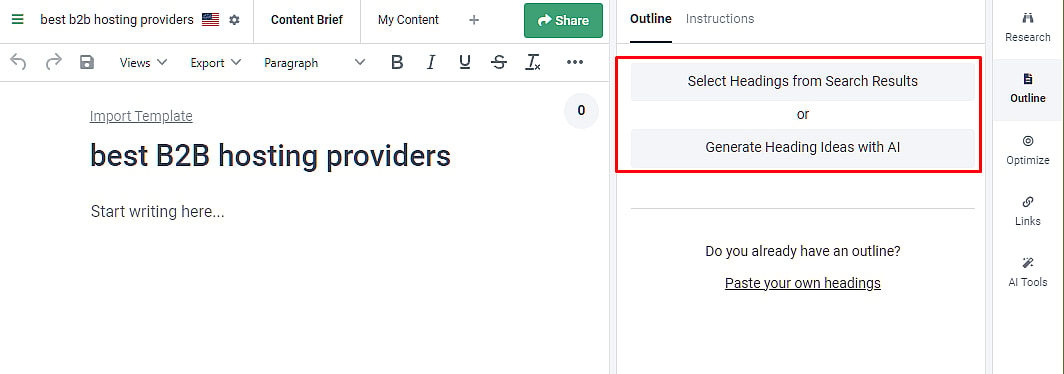The height and width of the screenshot is (374, 1064).
Task: Toggle italic formatting
Action: pyautogui.click(x=431, y=62)
